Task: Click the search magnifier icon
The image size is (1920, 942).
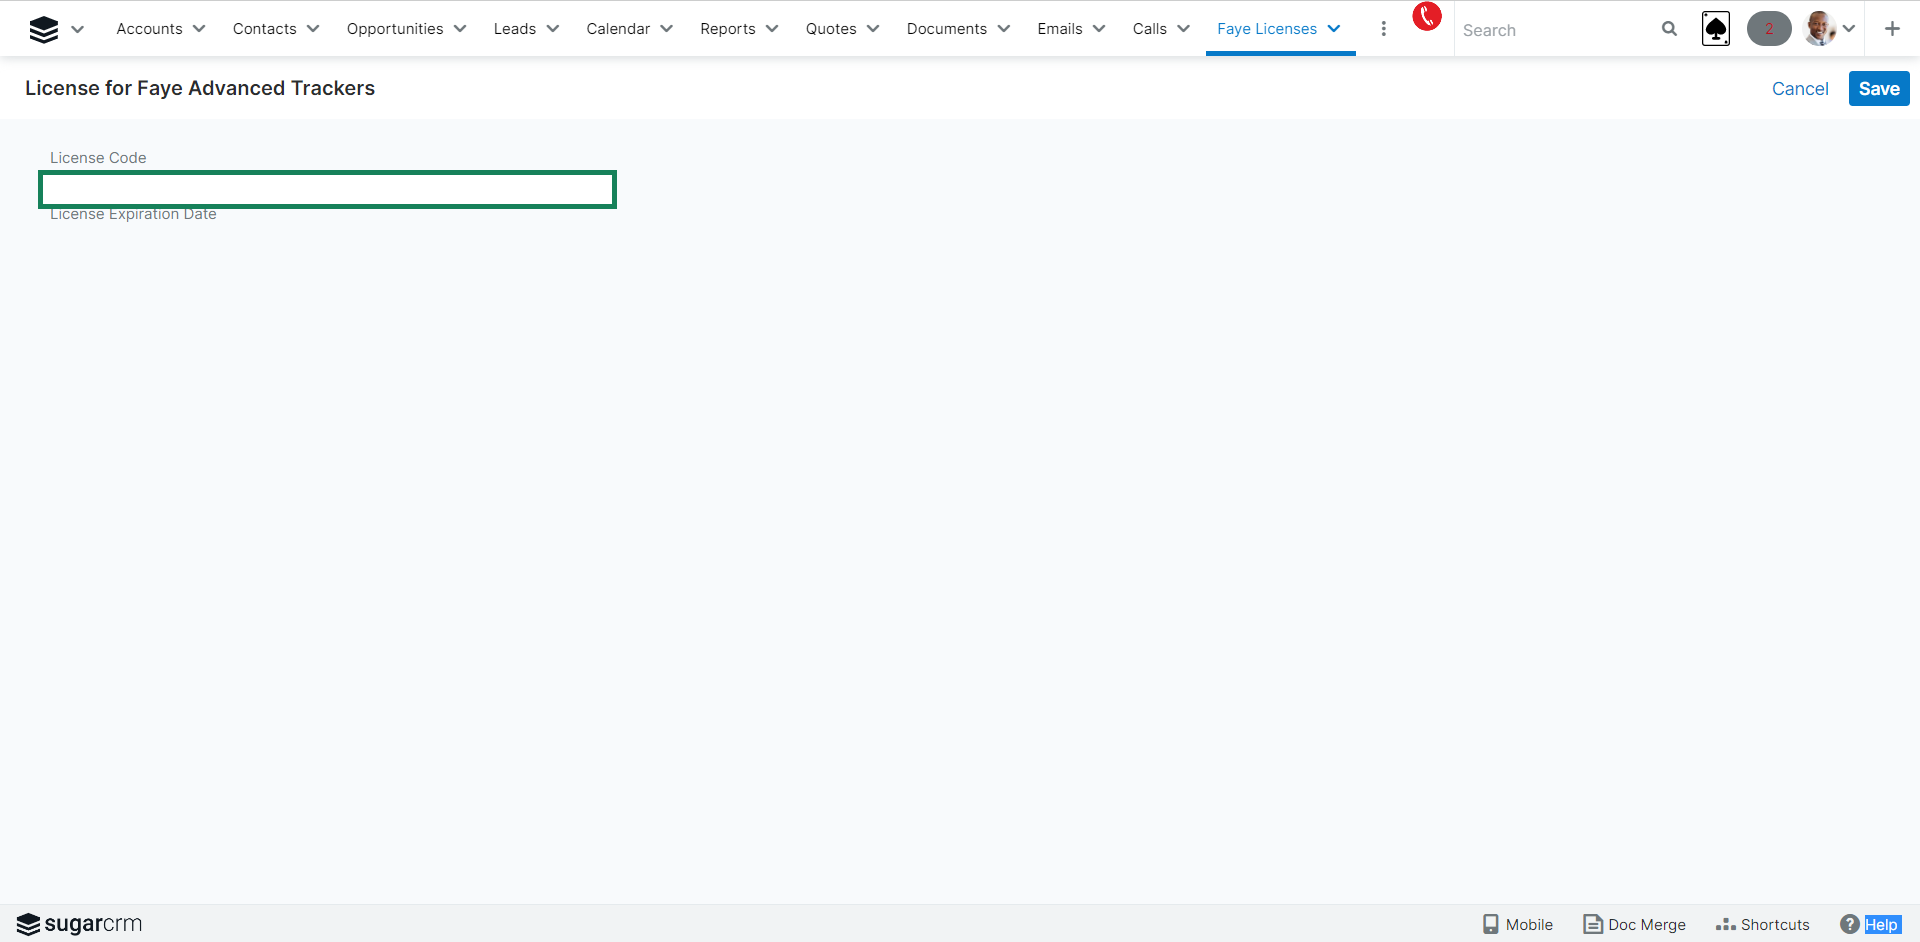Action: (1669, 29)
